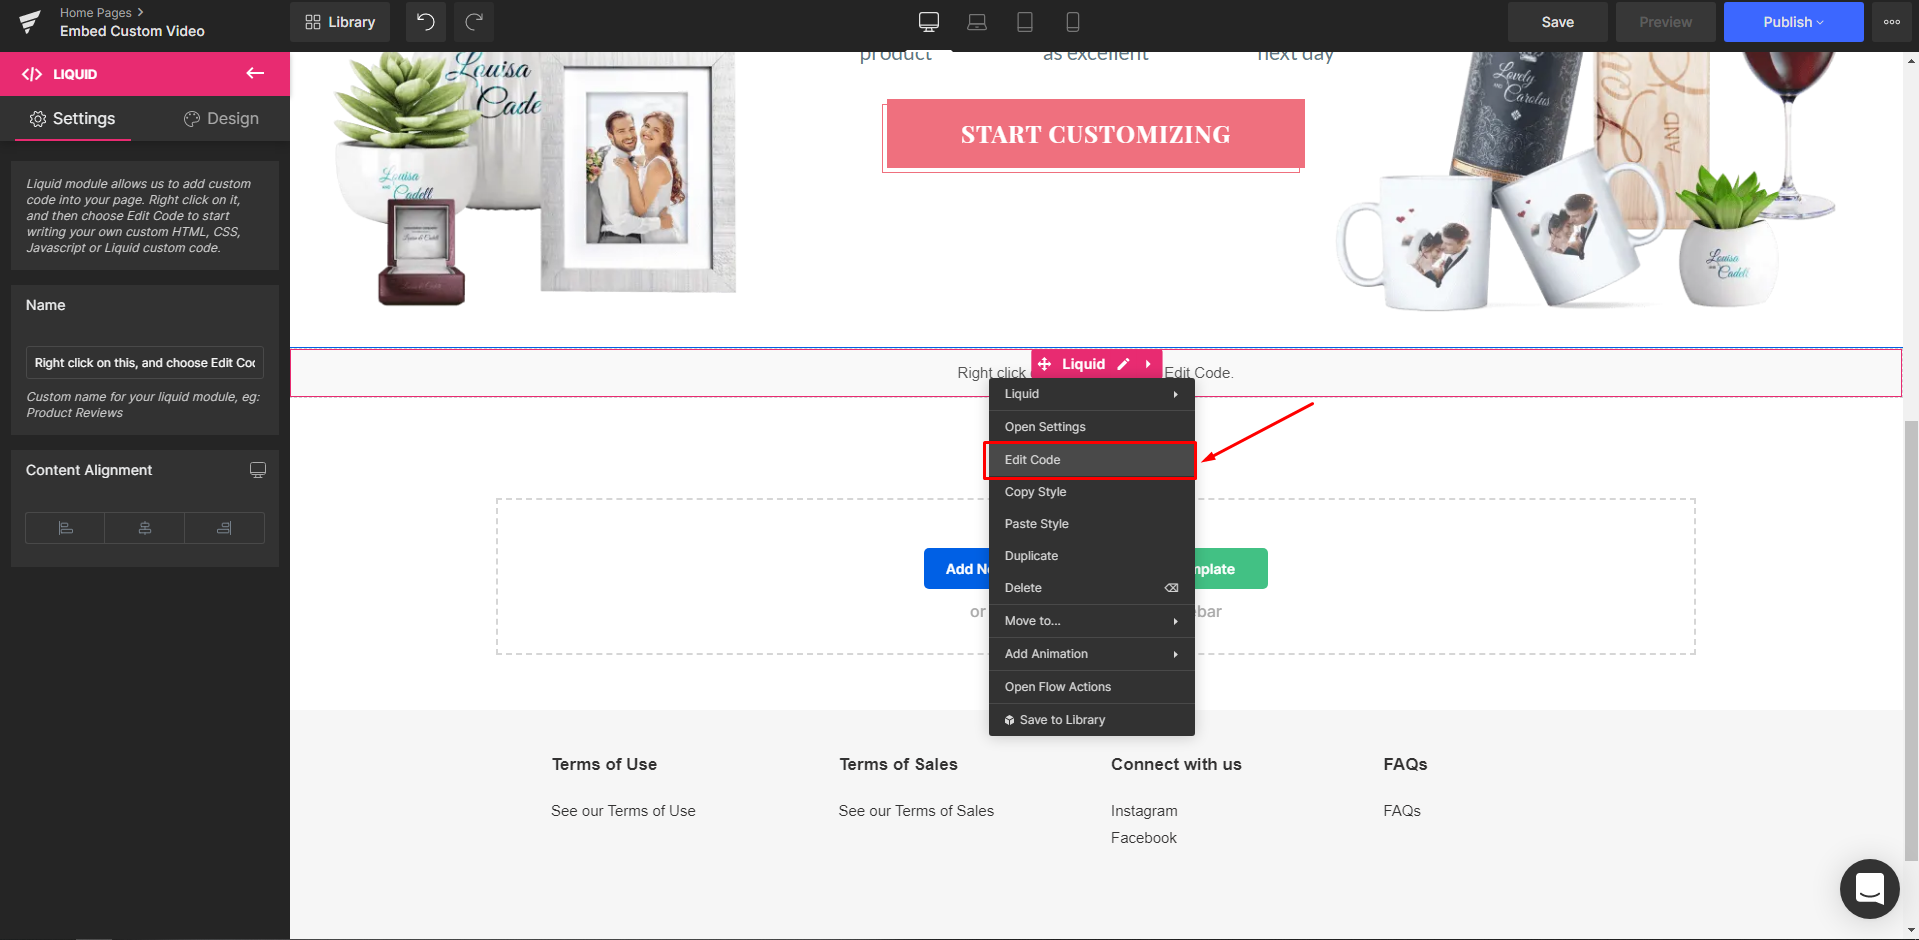
Task: Click the redo arrow icon
Action: coord(474,22)
